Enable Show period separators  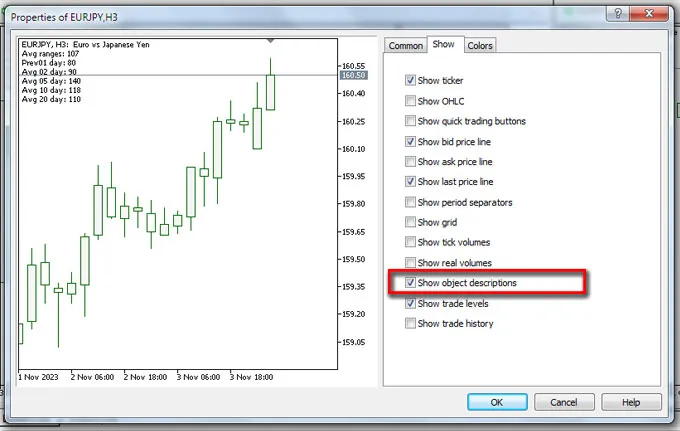(411, 202)
